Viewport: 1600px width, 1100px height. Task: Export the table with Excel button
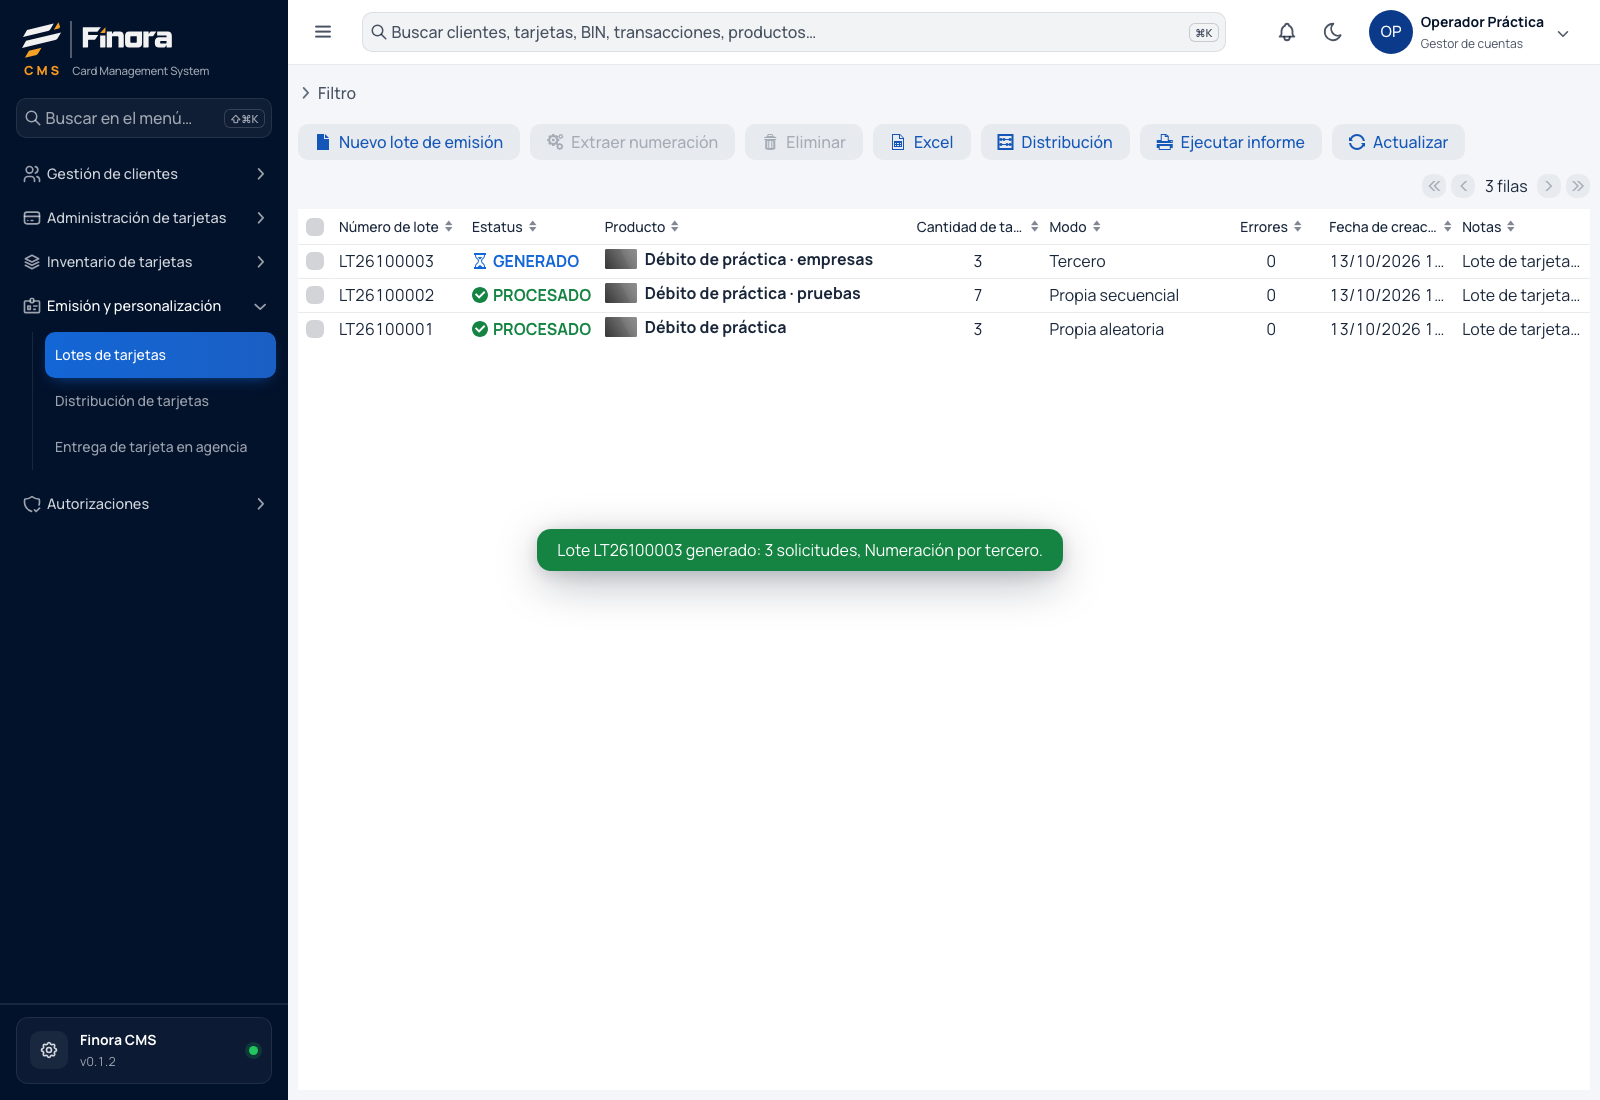click(922, 142)
